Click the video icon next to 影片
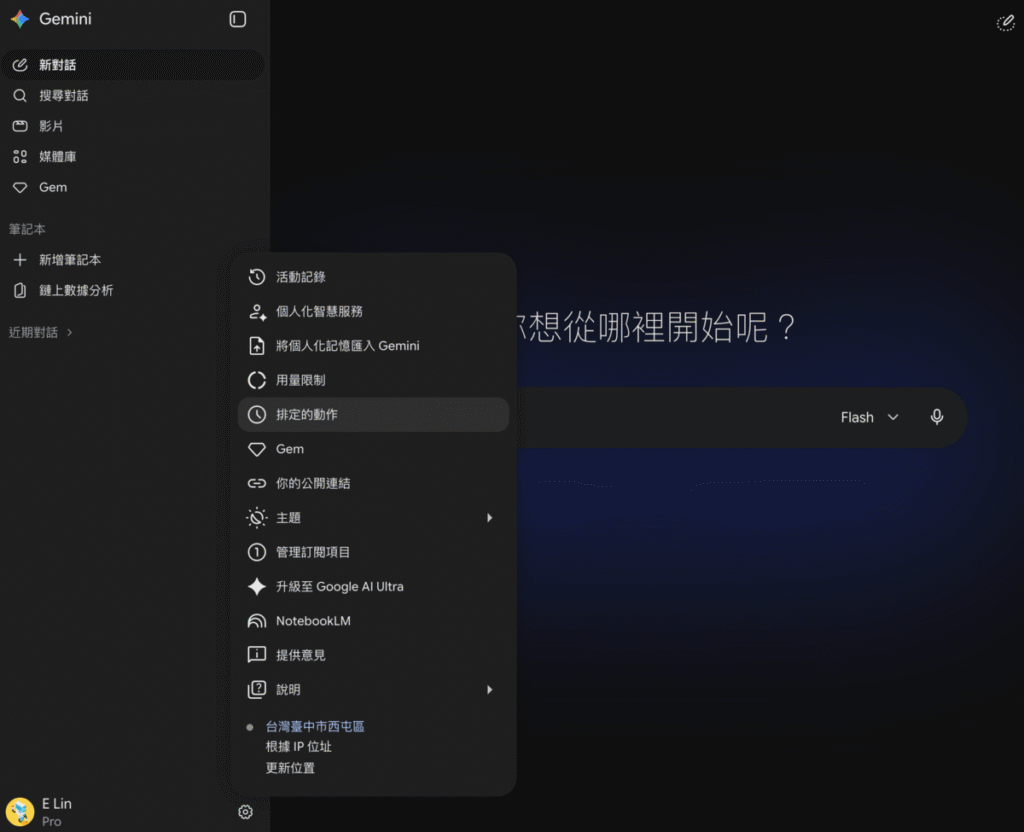This screenshot has height=832, width=1024. tap(20, 126)
